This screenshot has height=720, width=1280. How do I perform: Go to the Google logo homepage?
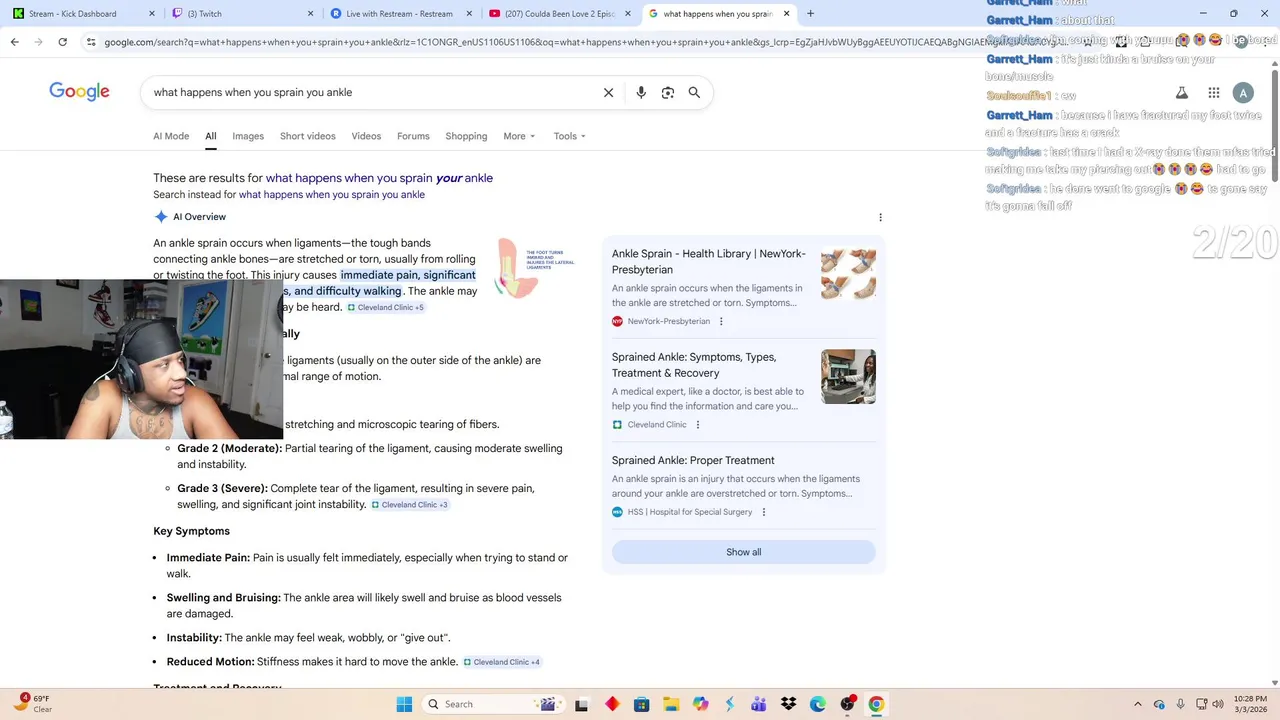click(79, 92)
